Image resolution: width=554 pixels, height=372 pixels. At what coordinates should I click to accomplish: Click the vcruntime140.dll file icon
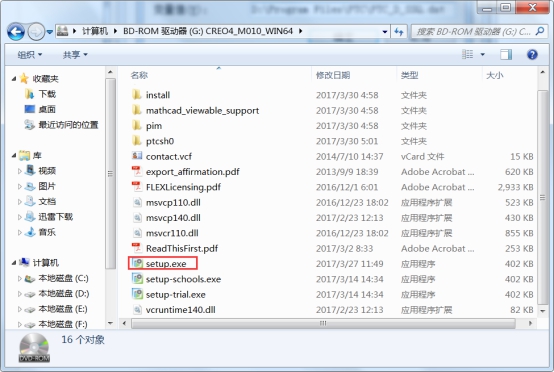coord(137,309)
